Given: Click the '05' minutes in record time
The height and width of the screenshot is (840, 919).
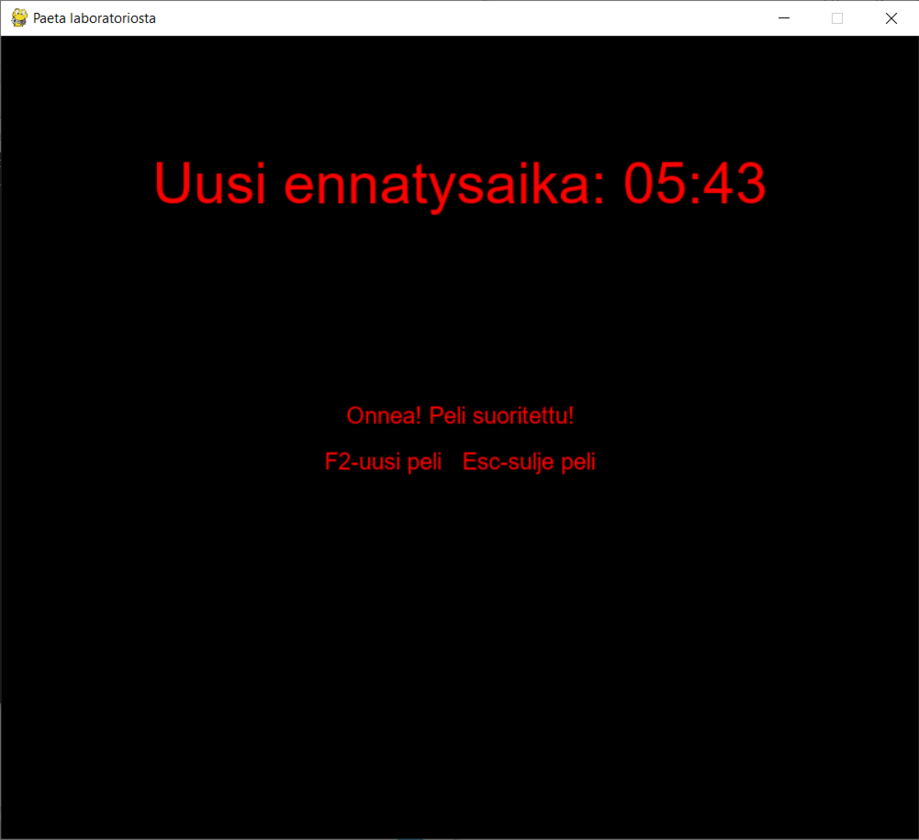Looking at the screenshot, I should click(657, 184).
